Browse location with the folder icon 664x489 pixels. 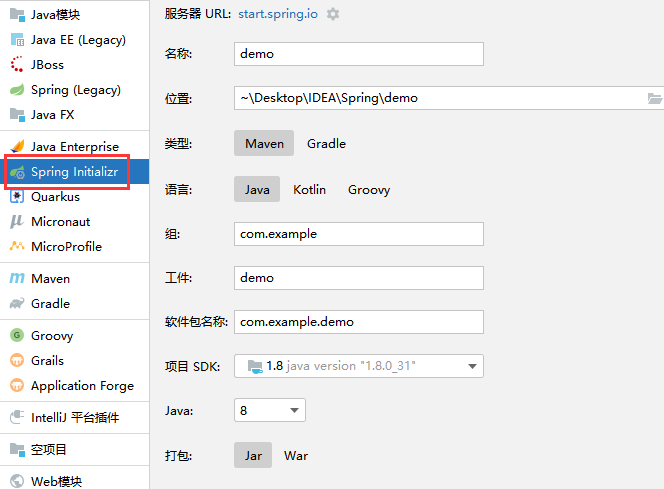point(655,98)
